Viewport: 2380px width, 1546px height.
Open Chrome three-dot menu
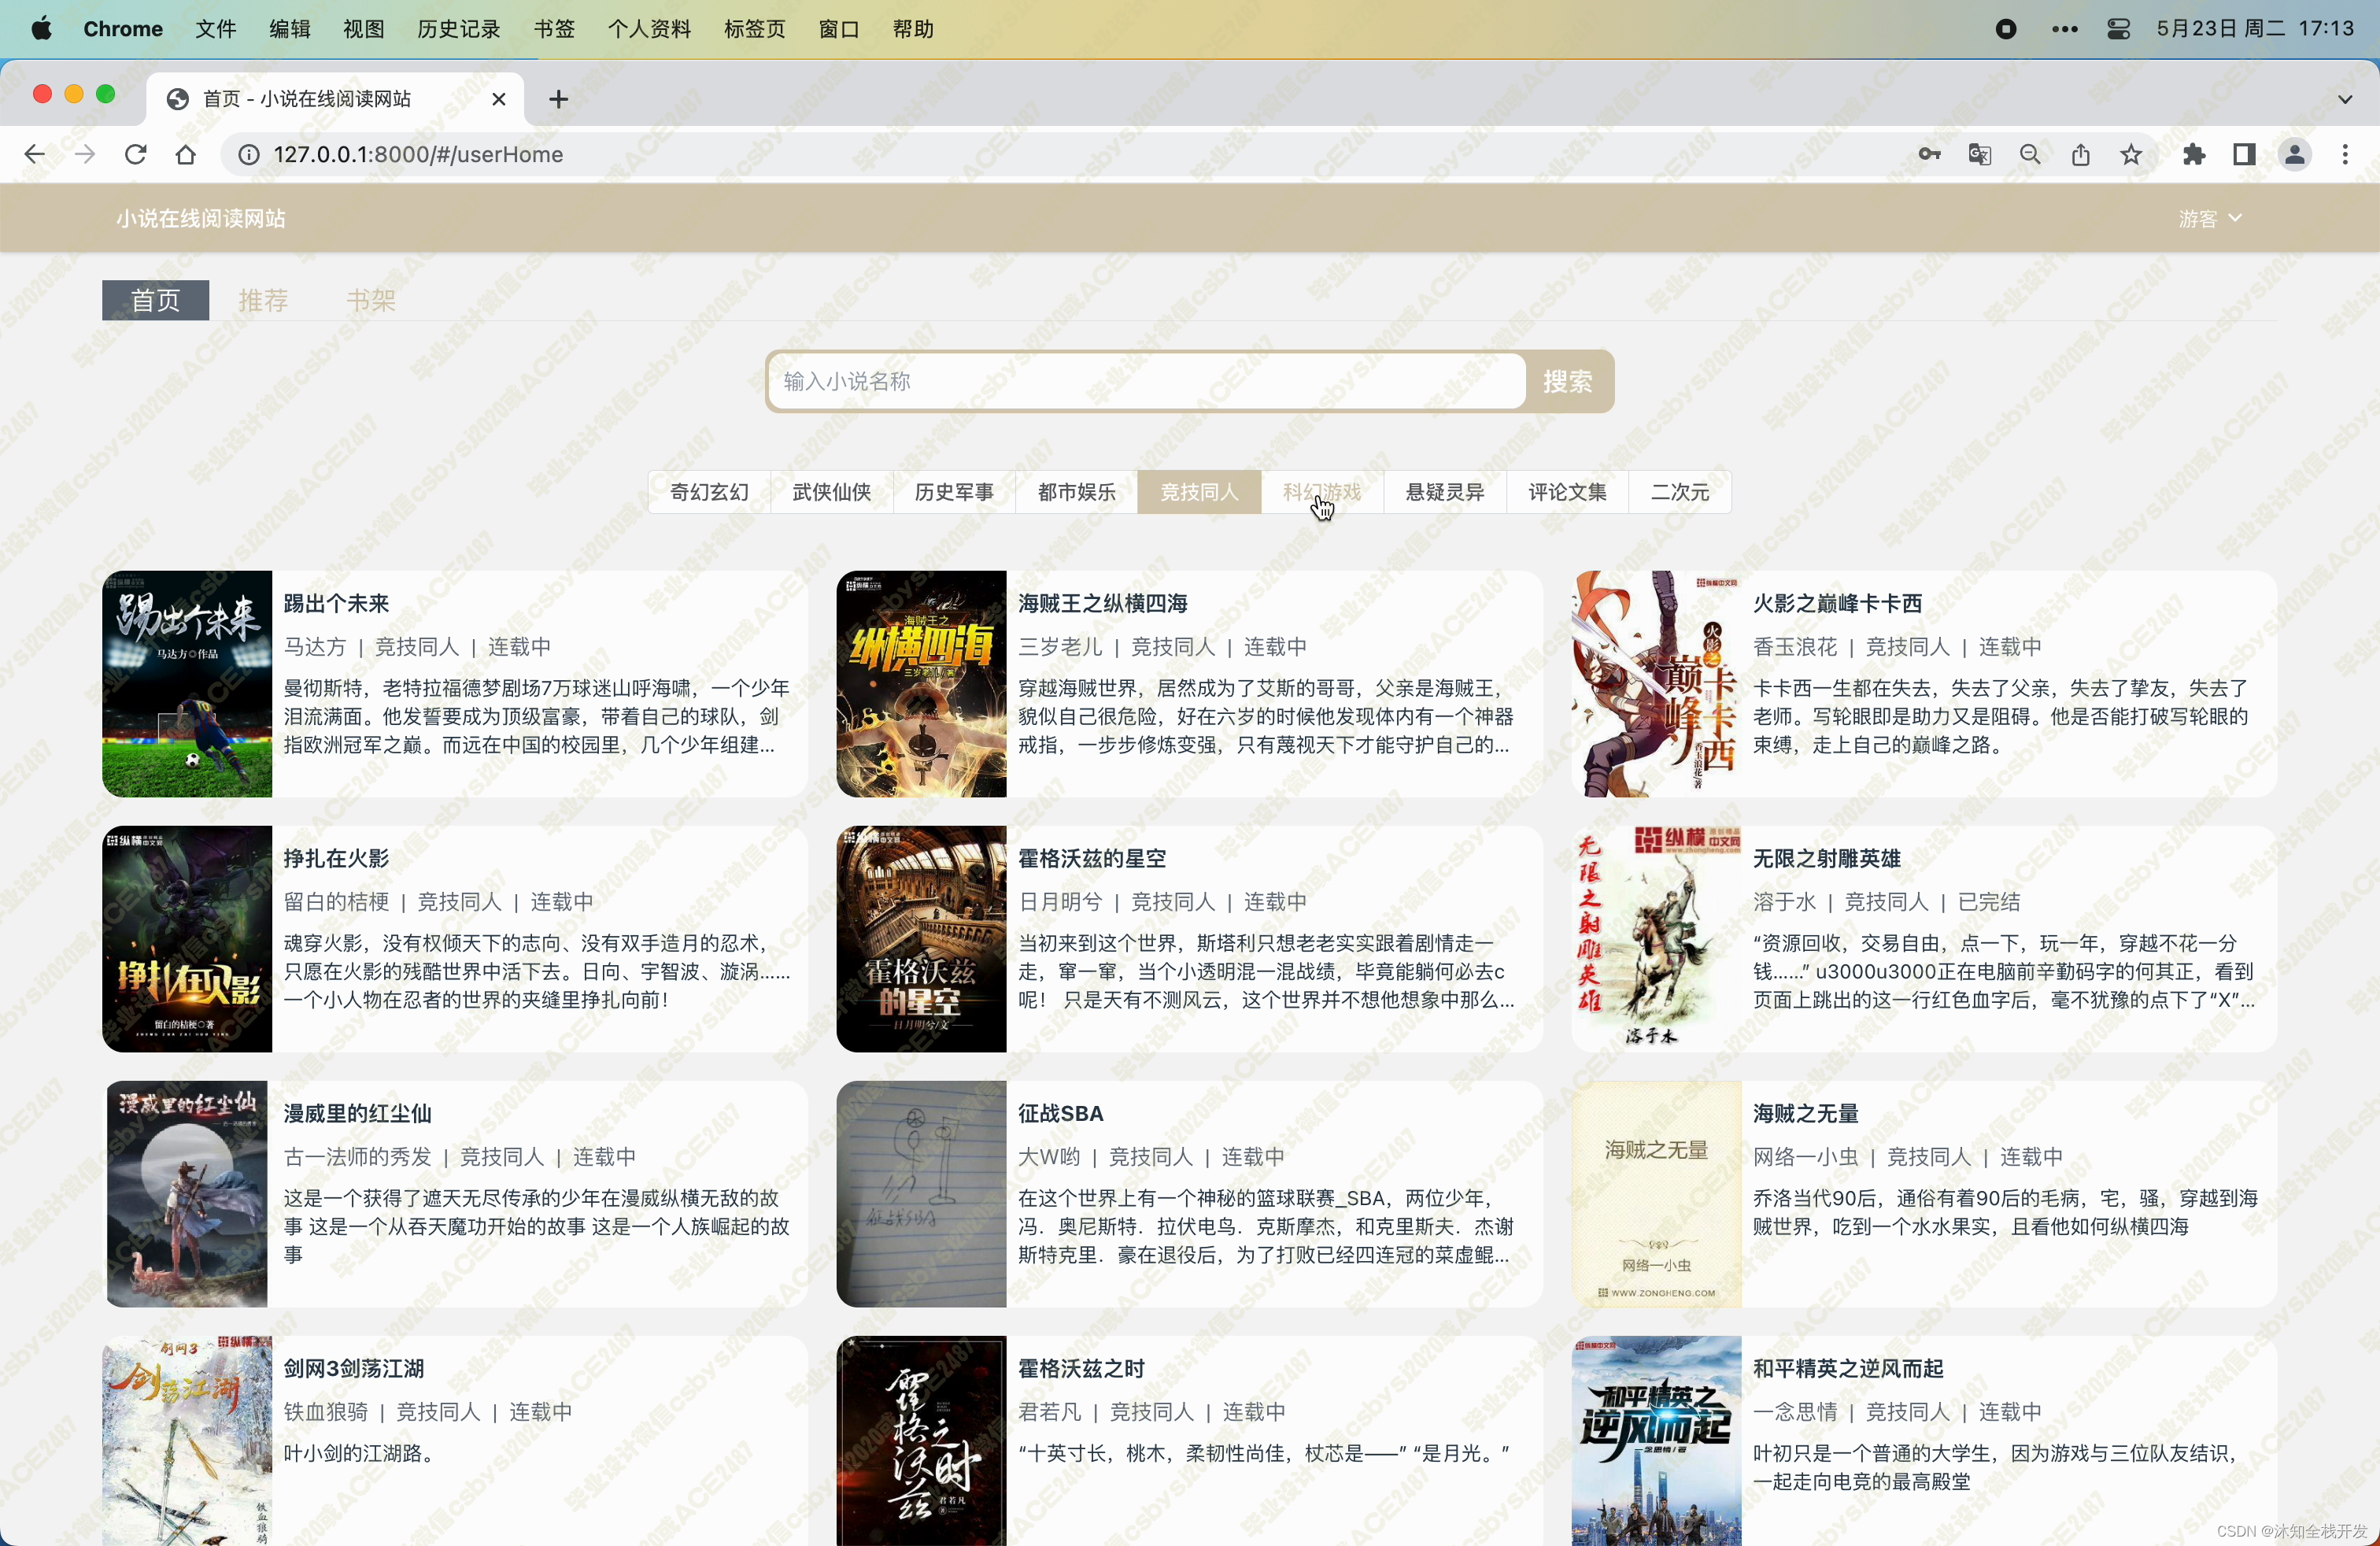(2345, 154)
